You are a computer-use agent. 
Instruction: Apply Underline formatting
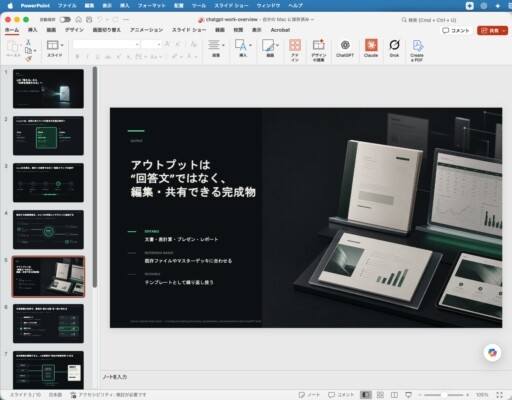coord(97,57)
